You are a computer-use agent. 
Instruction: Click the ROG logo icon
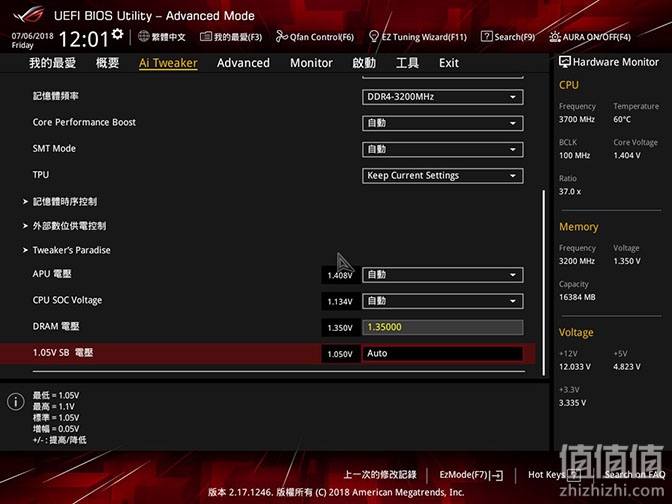tap(28, 15)
